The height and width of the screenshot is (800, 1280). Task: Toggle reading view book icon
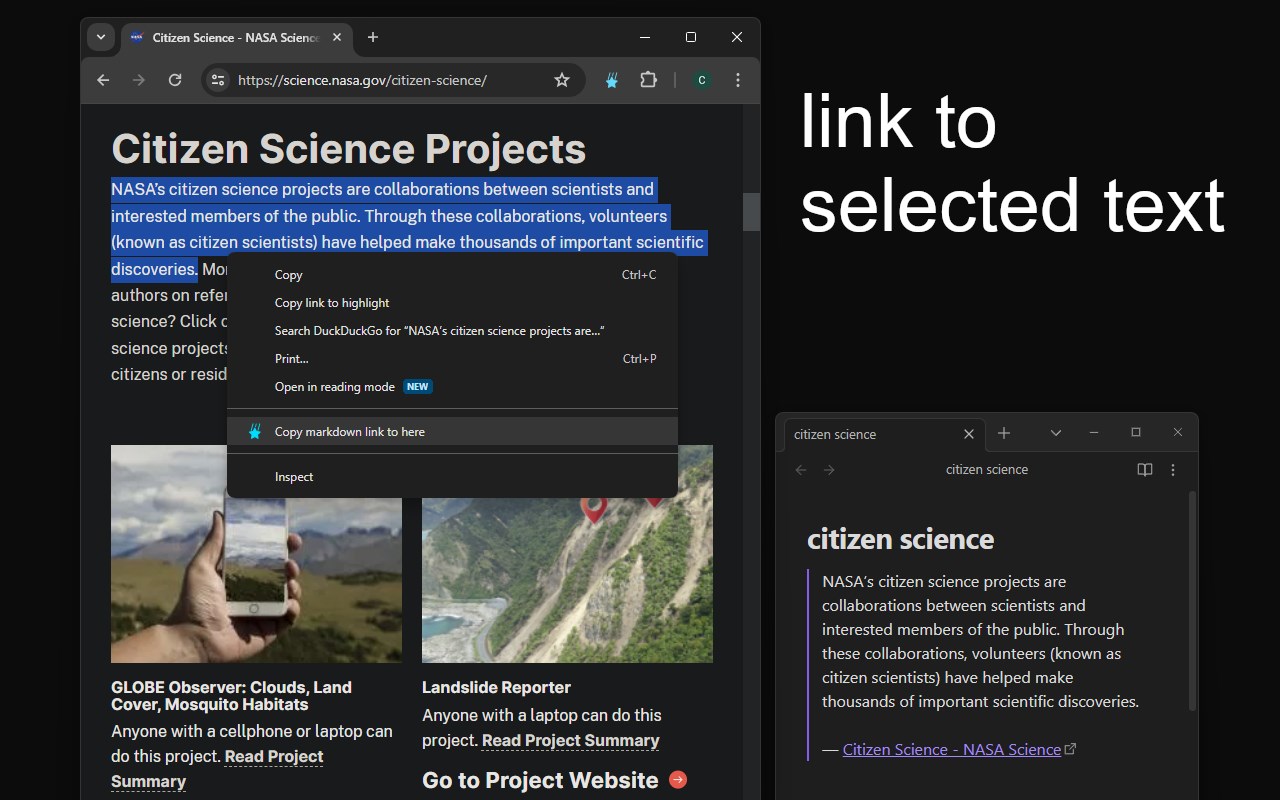coord(1145,470)
